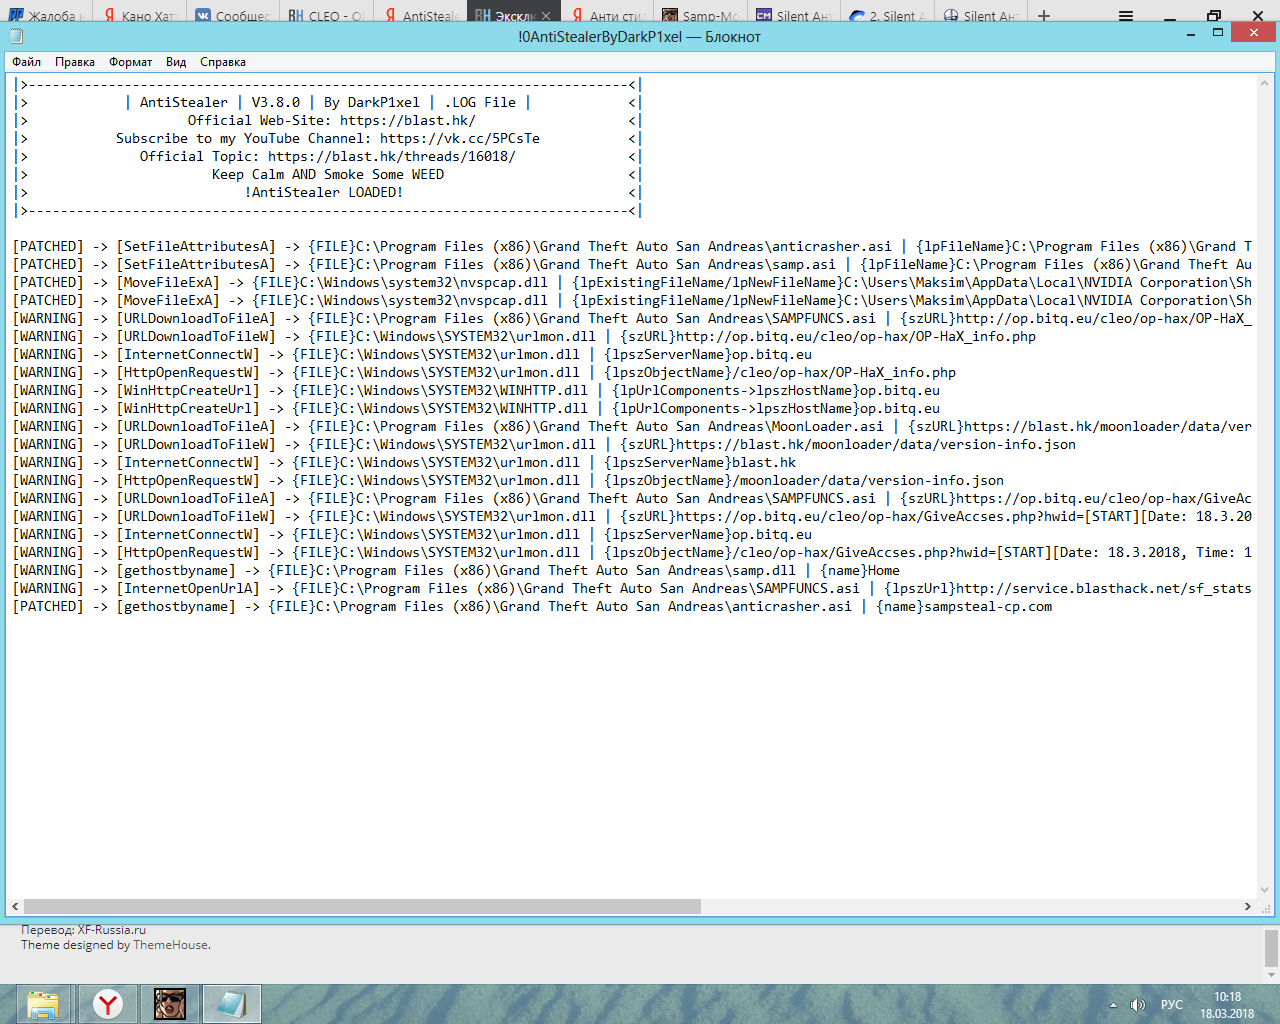Click the ThemeHouse link in browser footer
The image size is (1280, 1024).
coord(171,945)
